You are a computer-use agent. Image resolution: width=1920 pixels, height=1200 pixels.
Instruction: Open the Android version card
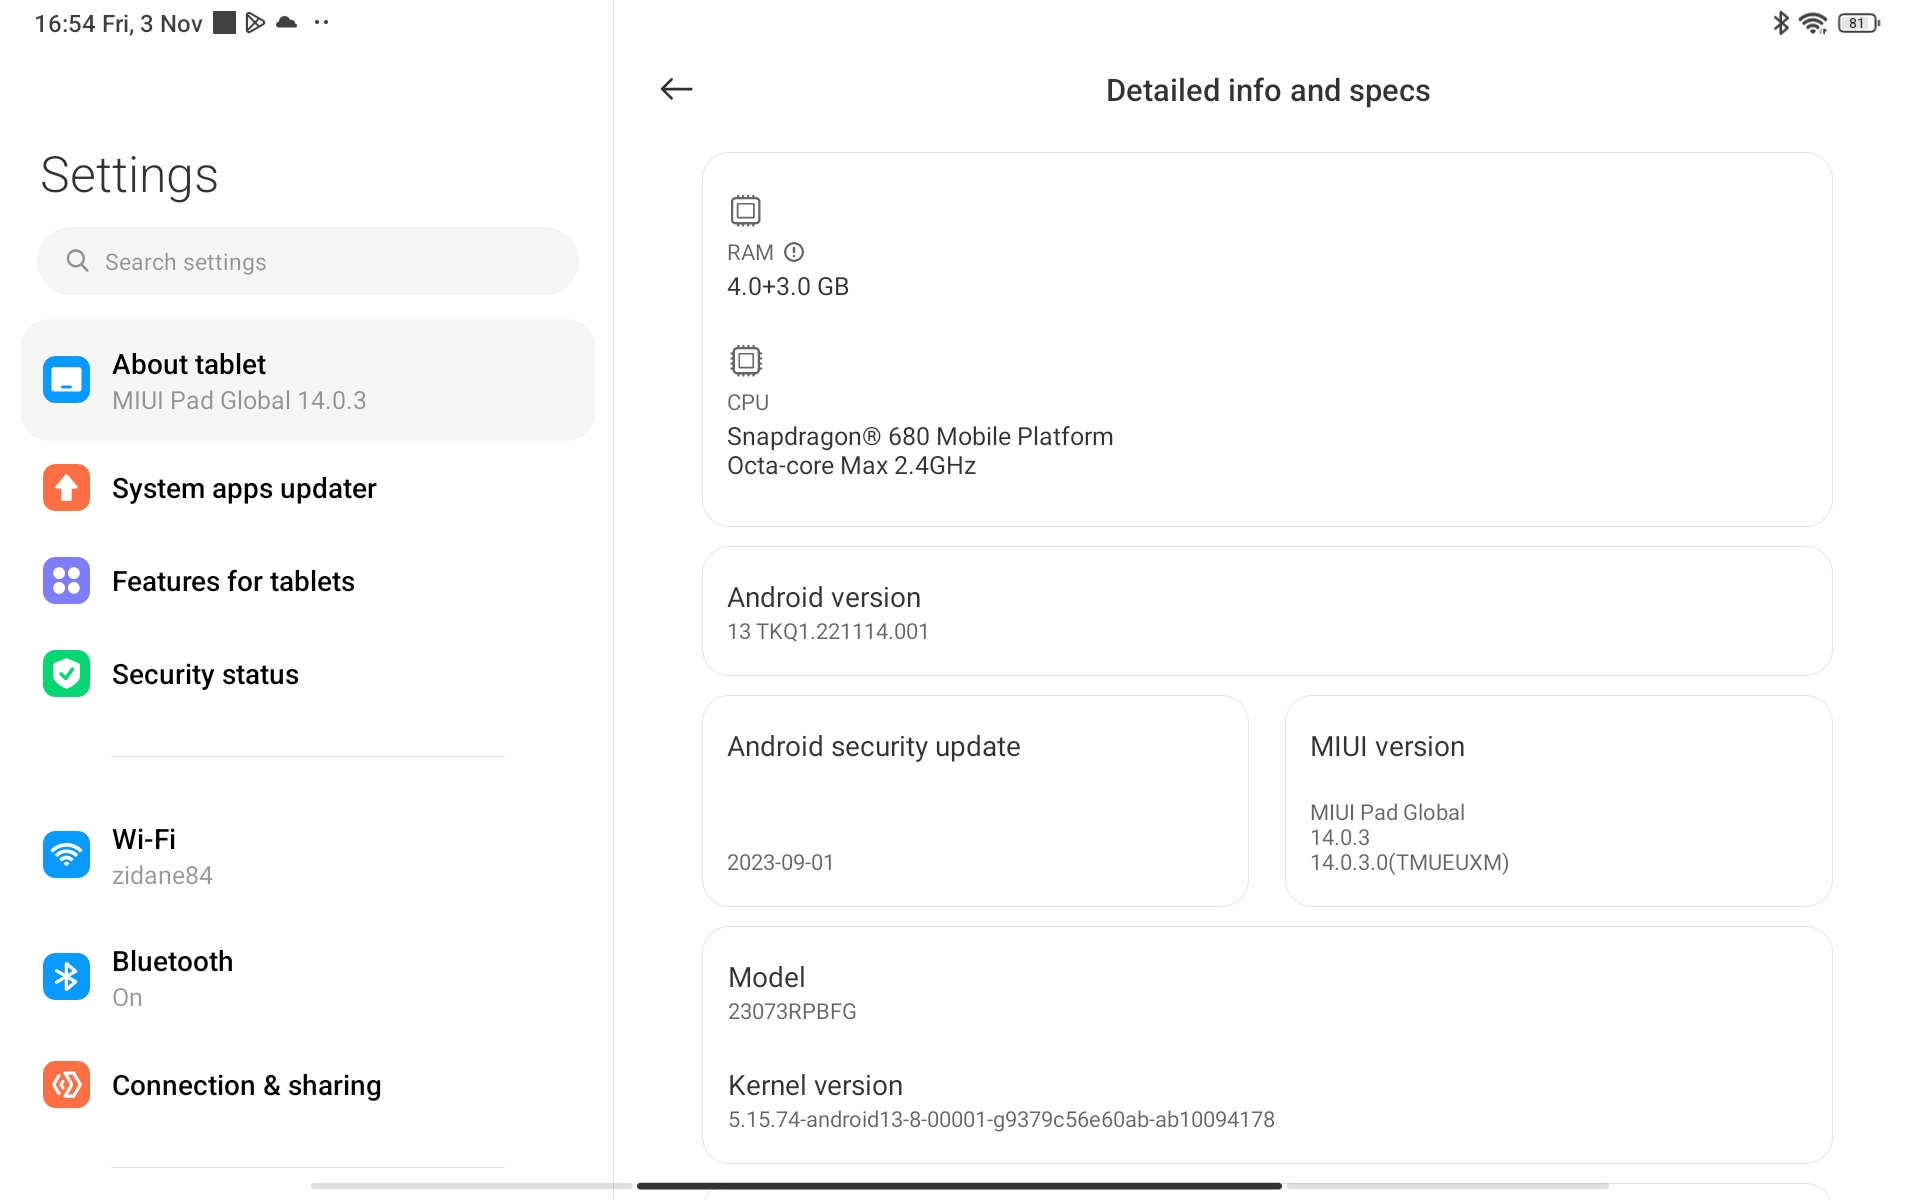click(1266, 611)
